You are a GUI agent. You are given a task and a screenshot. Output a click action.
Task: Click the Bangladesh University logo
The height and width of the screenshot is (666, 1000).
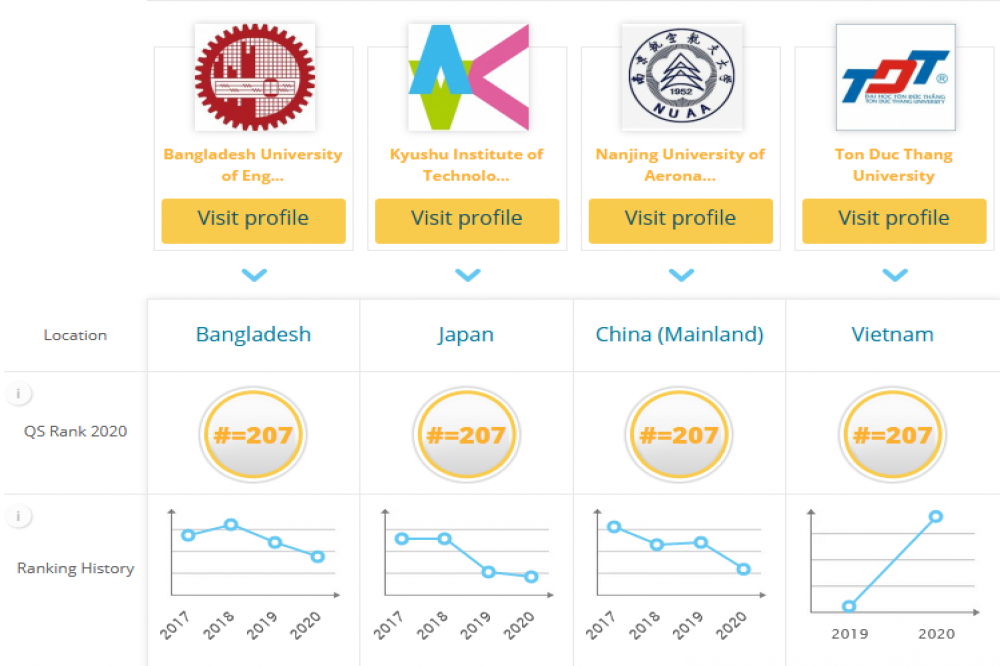tap(254, 78)
